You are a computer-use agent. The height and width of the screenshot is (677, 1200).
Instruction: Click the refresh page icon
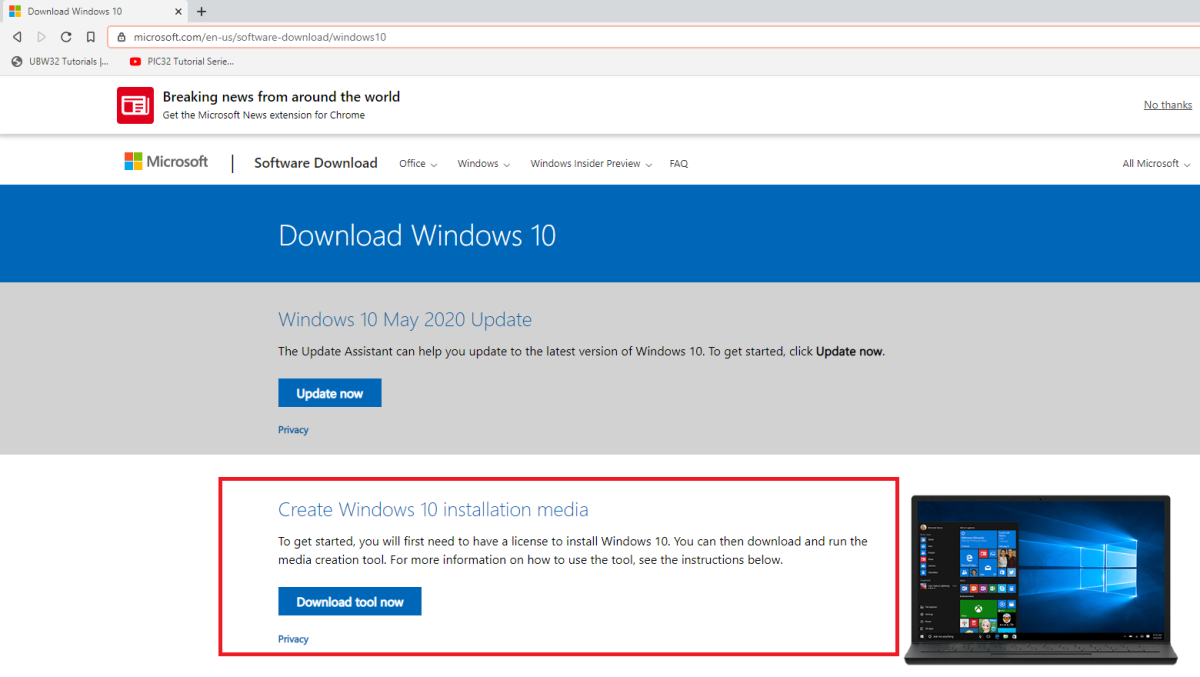pyautogui.click(x=65, y=35)
